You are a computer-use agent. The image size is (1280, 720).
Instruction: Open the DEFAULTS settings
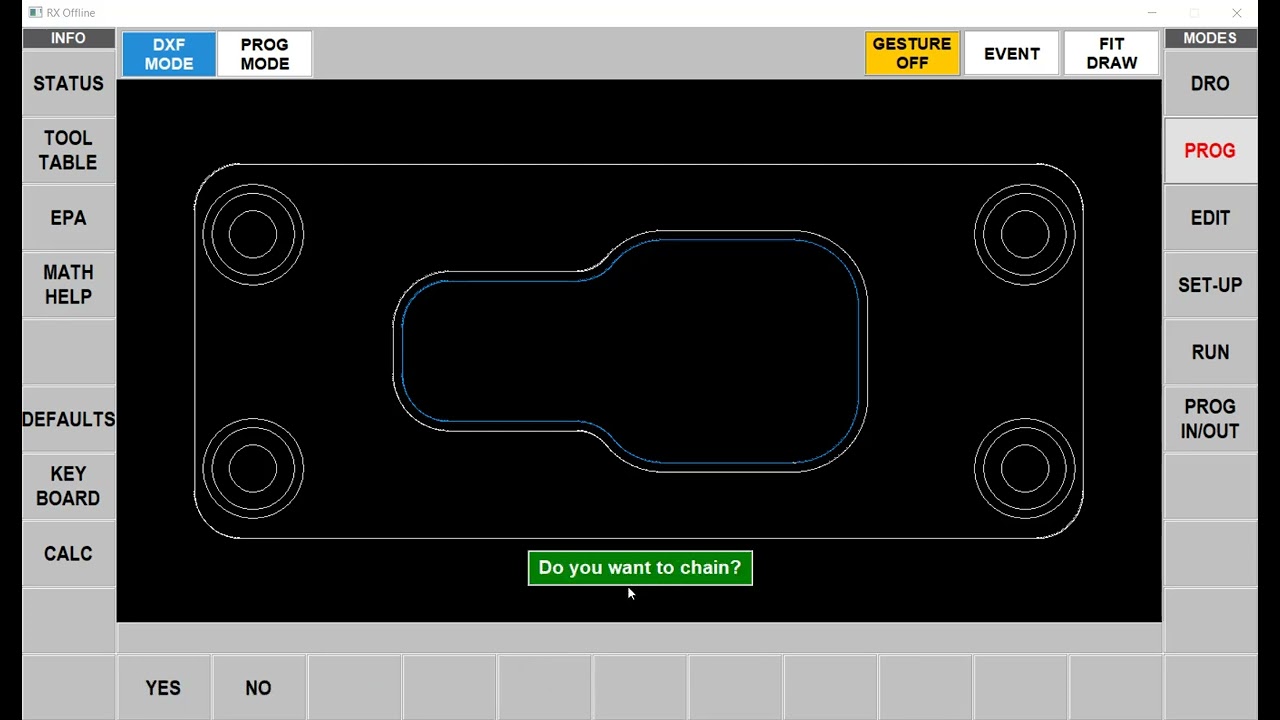click(68, 419)
